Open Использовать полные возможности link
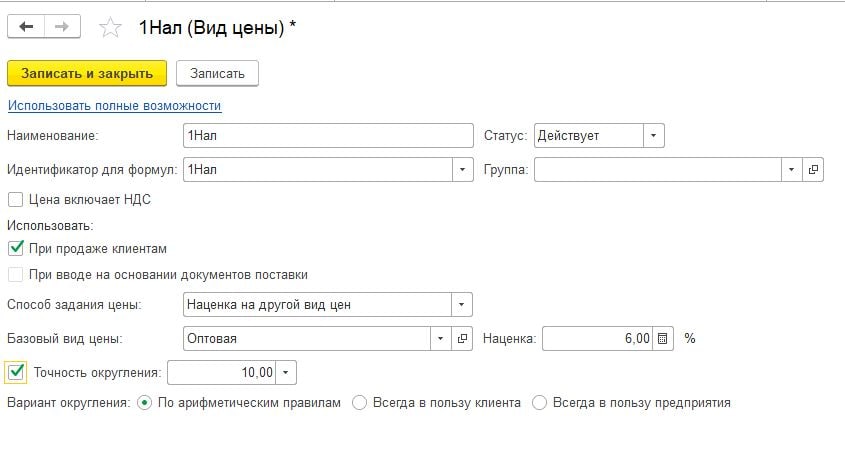This screenshot has width=845, height=456. [114, 106]
